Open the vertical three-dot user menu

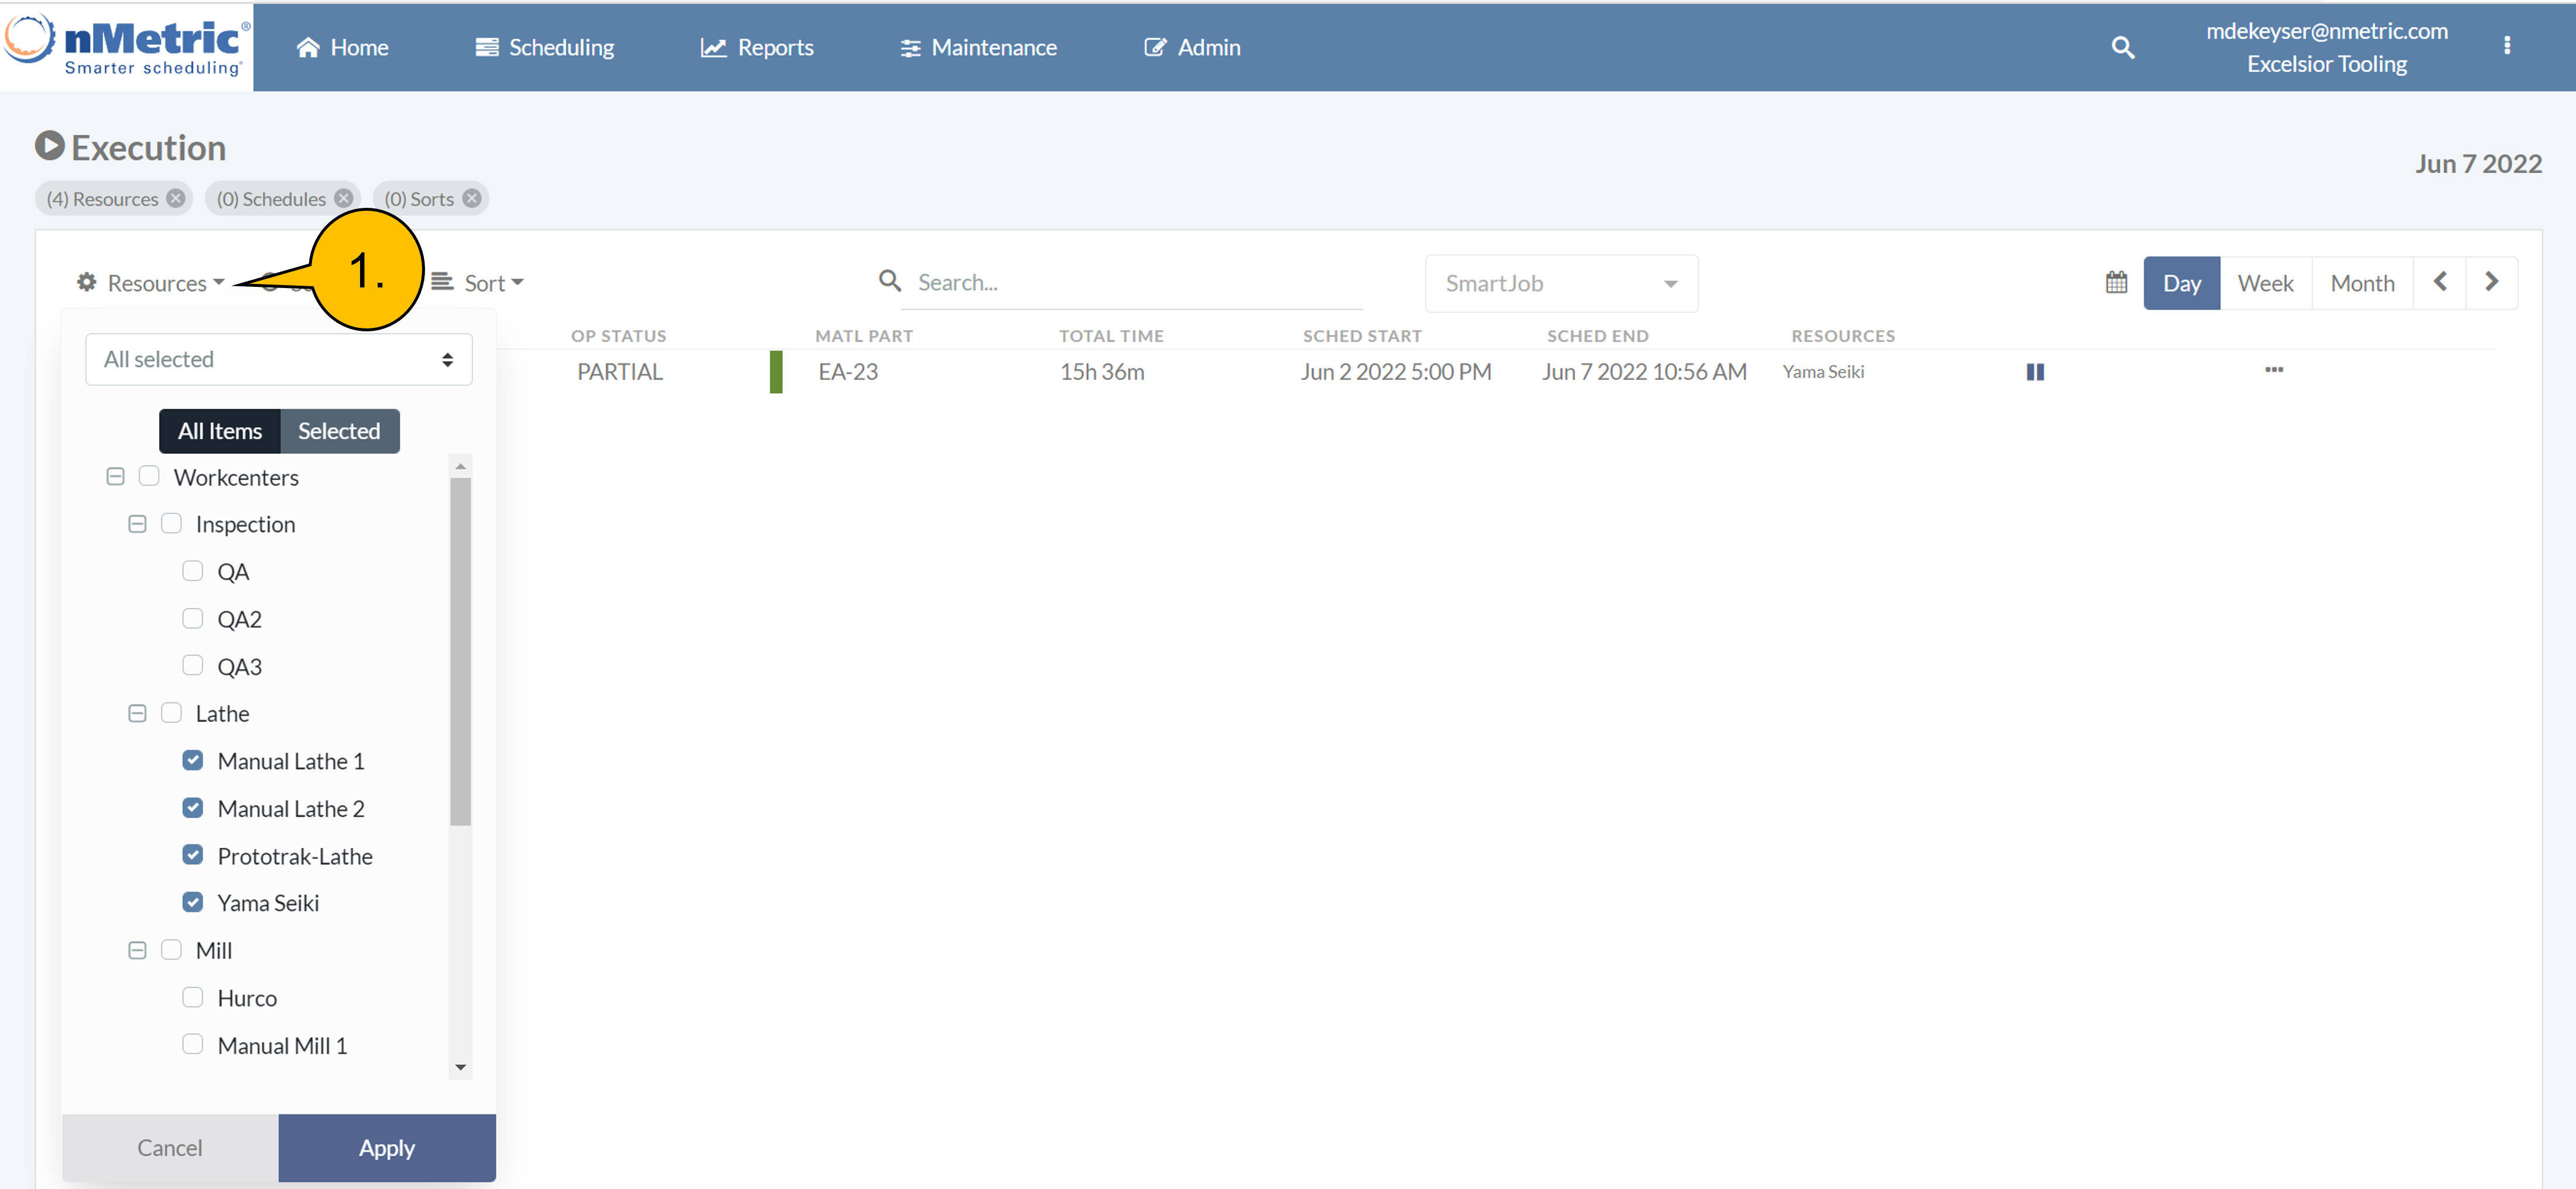2506,46
